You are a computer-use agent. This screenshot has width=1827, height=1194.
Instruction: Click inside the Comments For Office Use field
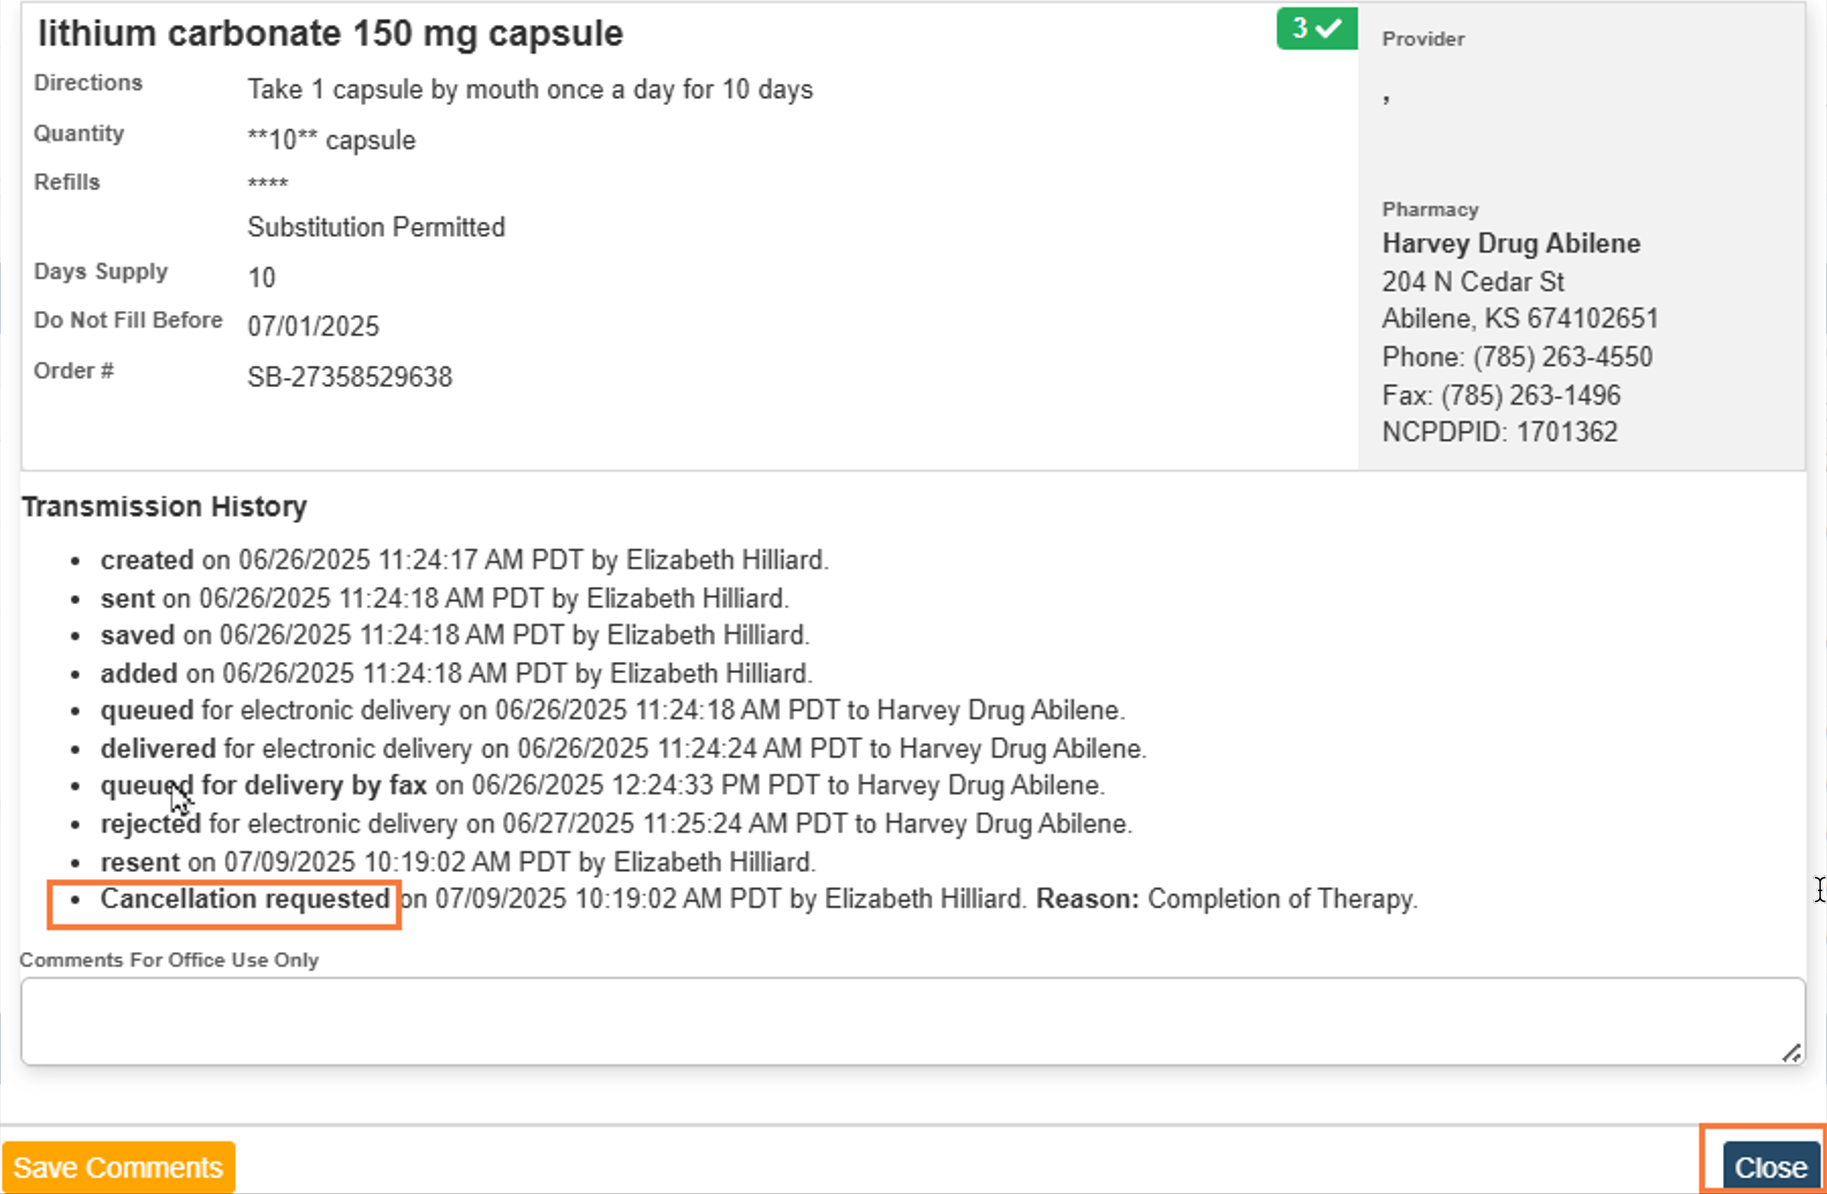click(x=900, y=1020)
